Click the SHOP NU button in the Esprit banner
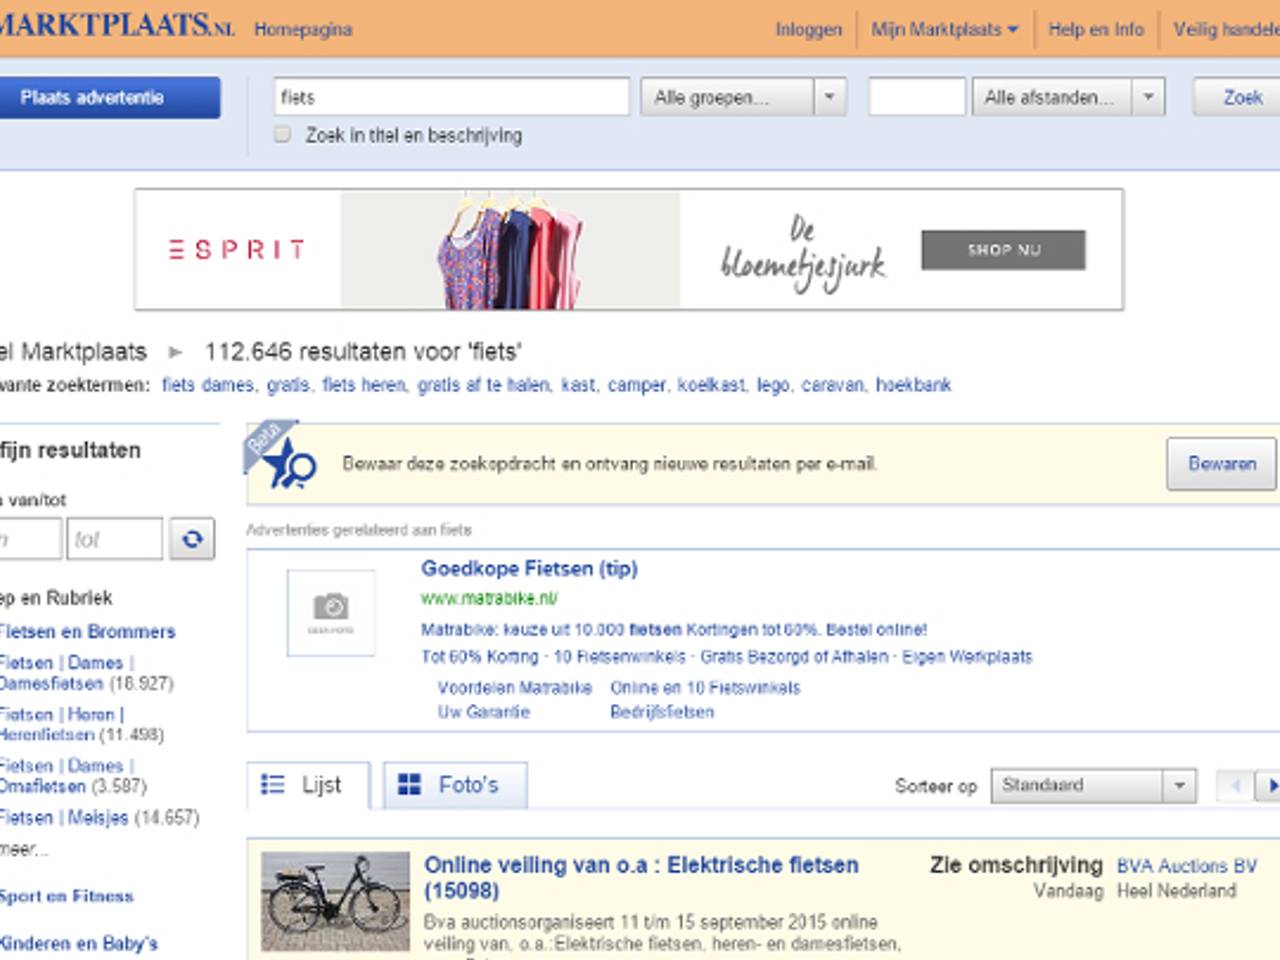Screen dimensions: 1280x960 coord(1003,250)
